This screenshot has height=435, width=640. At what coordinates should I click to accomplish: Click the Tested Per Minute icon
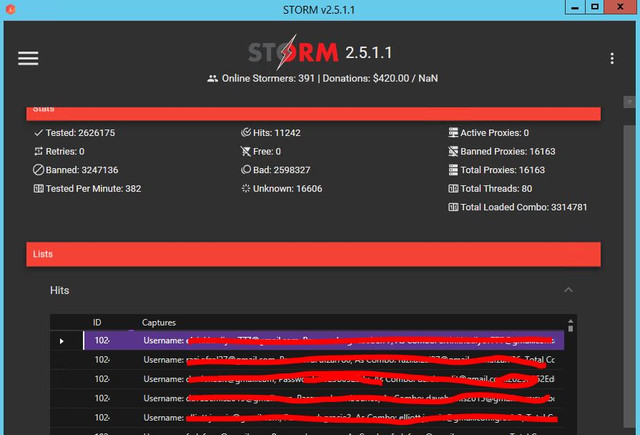coord(38,189)
